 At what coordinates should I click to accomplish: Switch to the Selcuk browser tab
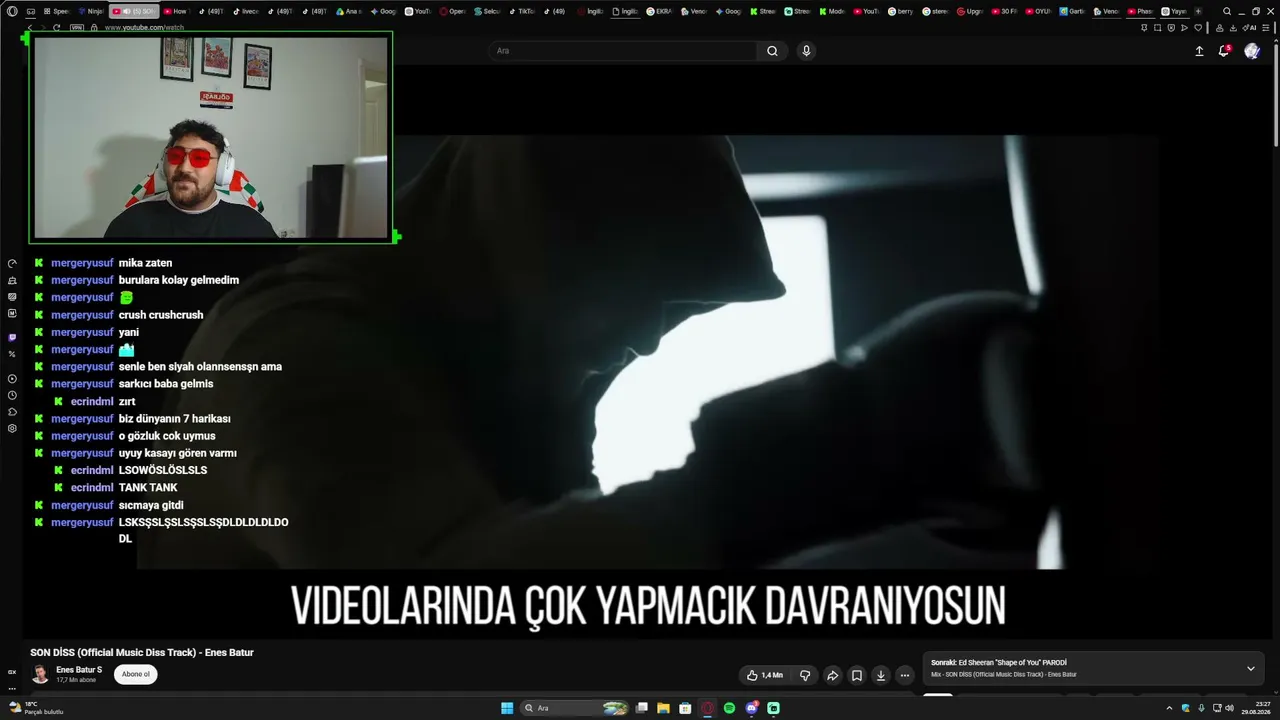coord(486,11)
